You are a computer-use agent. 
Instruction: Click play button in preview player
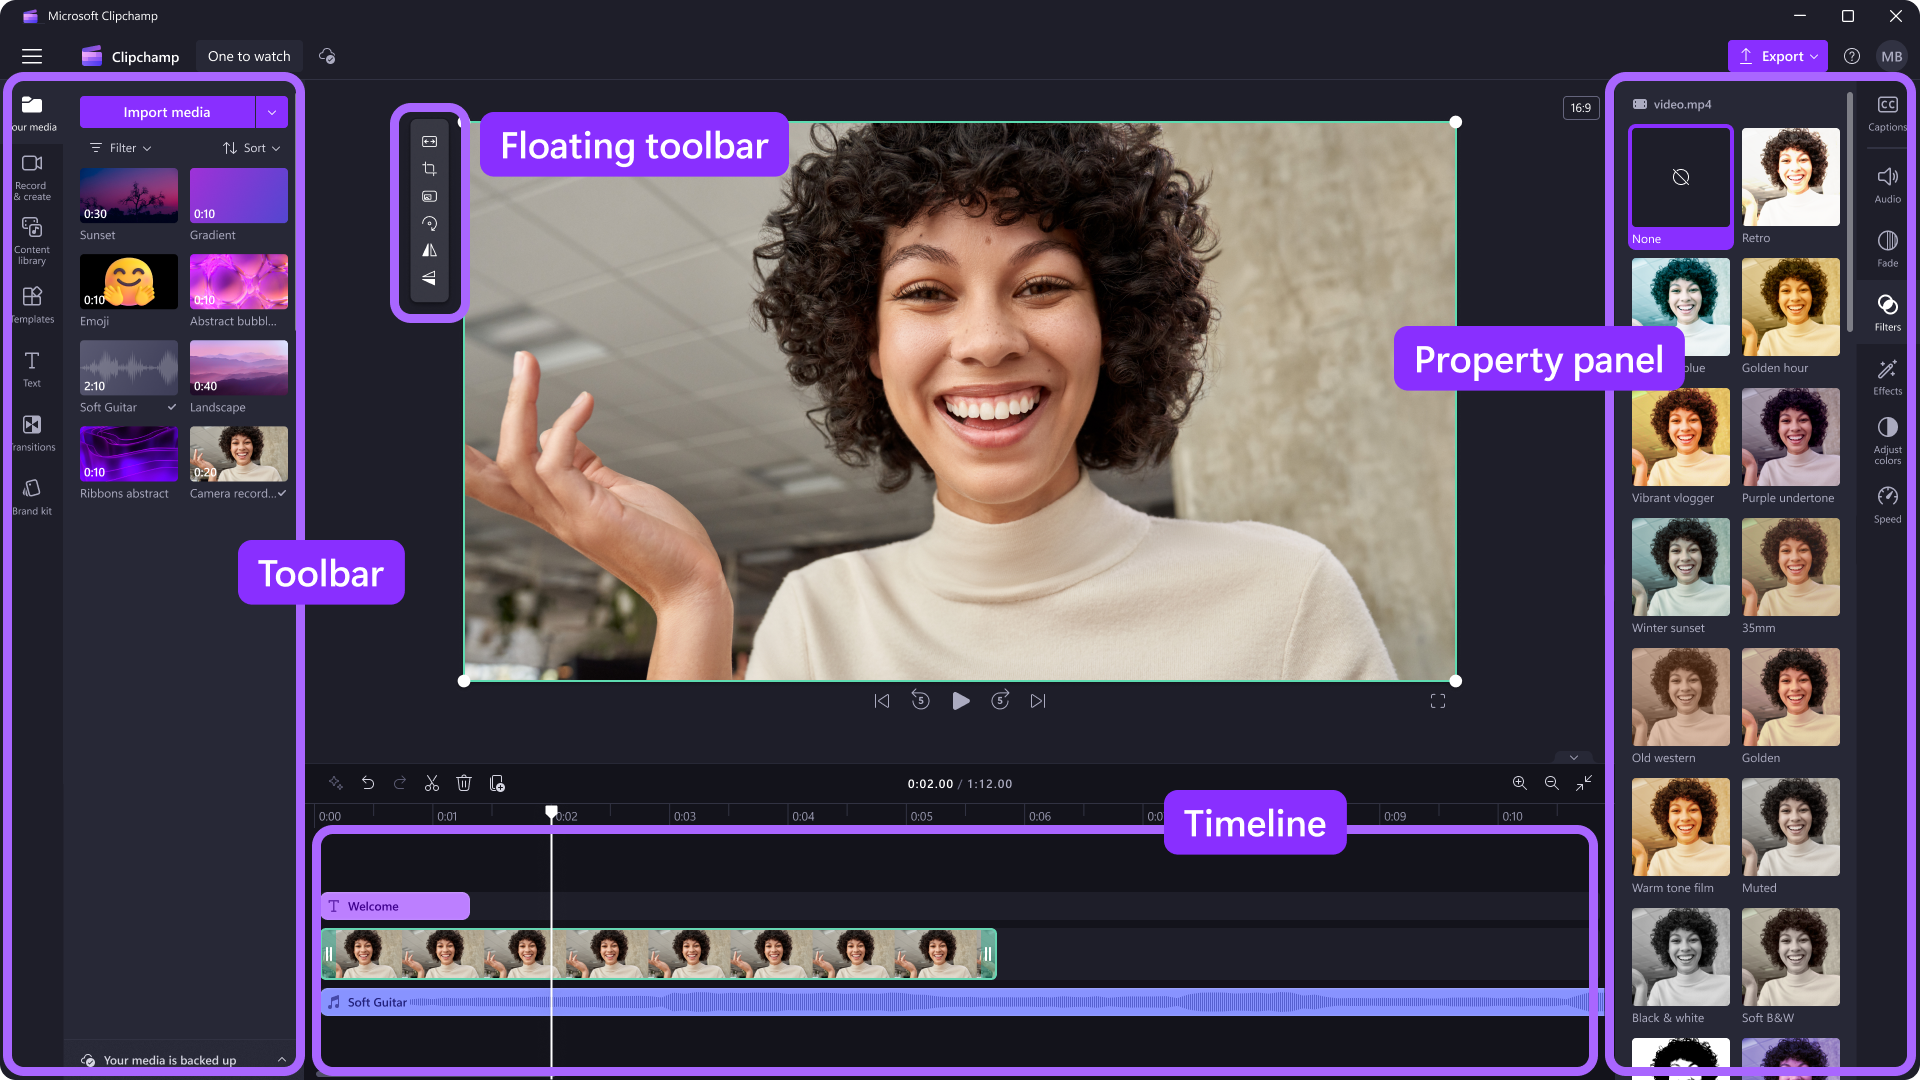click(x=961, y=700)
